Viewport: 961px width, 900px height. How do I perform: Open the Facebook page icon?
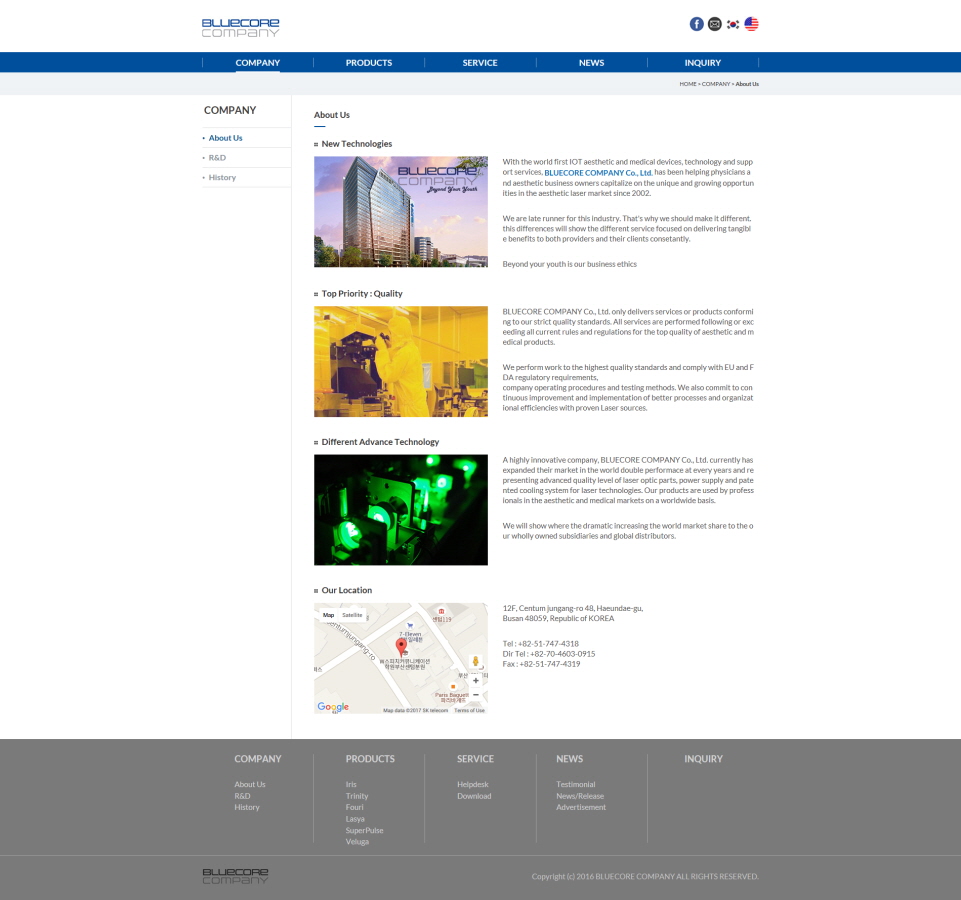click(696, 24)
